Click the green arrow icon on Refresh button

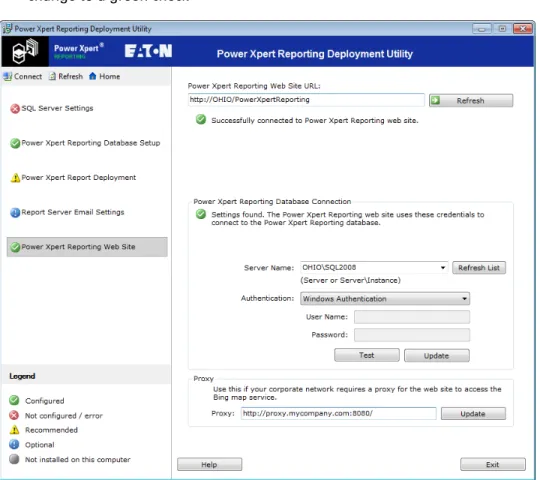pos(435,100)
